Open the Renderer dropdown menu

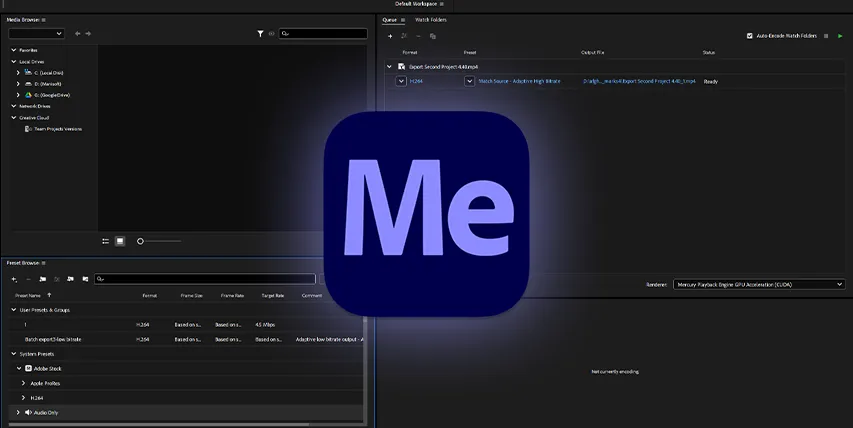click(759, 284)
